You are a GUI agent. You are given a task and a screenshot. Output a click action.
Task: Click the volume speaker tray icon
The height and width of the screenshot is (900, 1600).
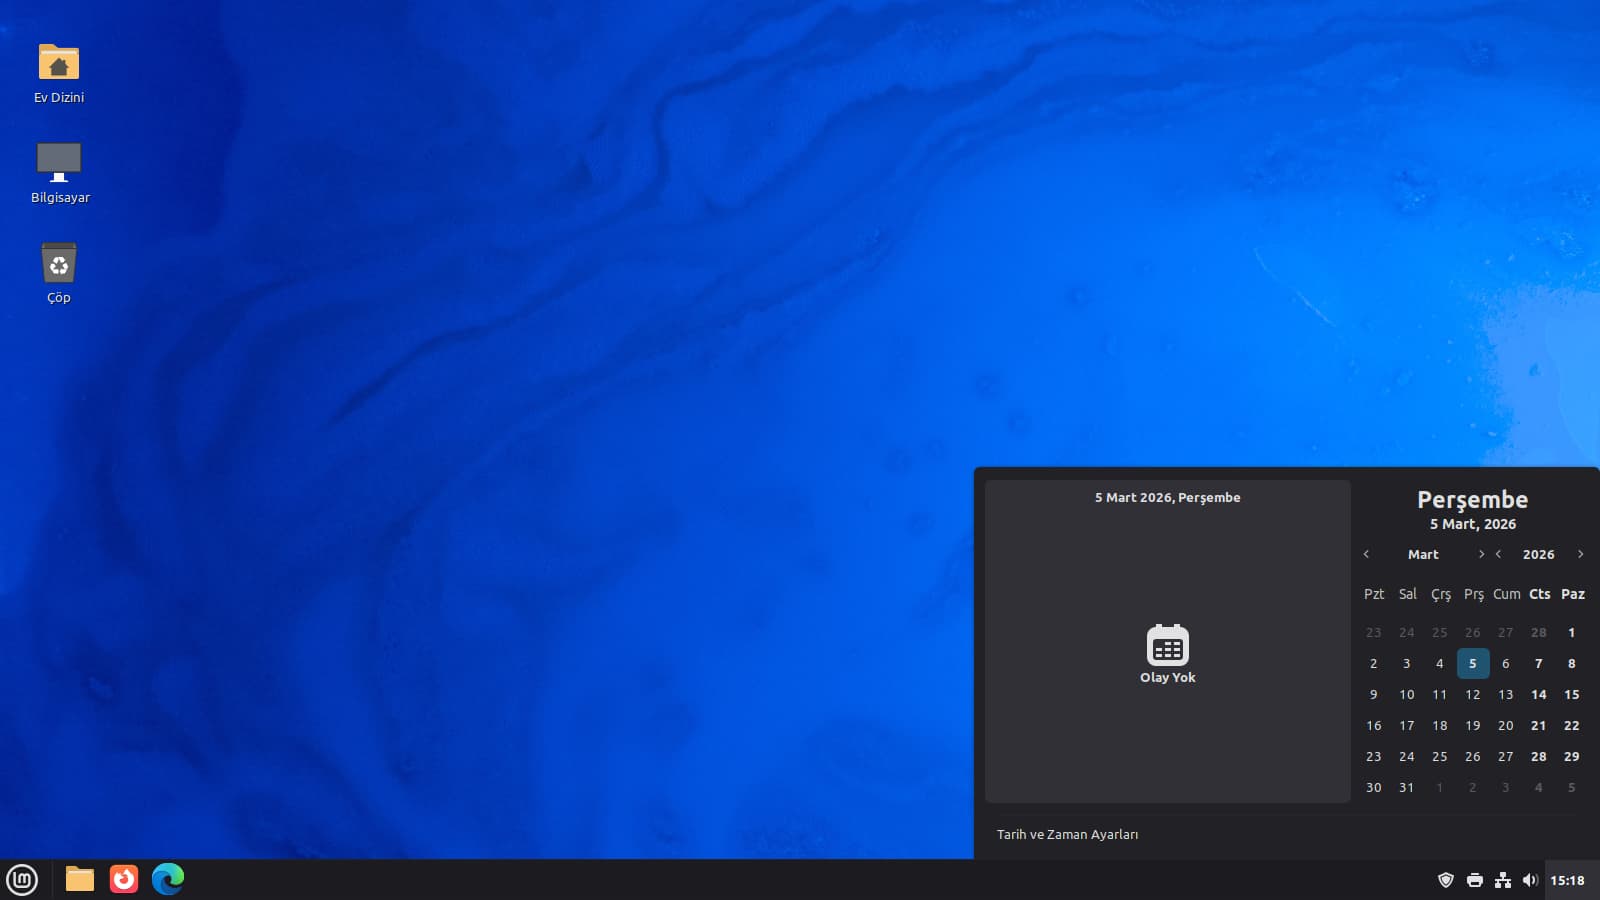(x=1529, y=880)
